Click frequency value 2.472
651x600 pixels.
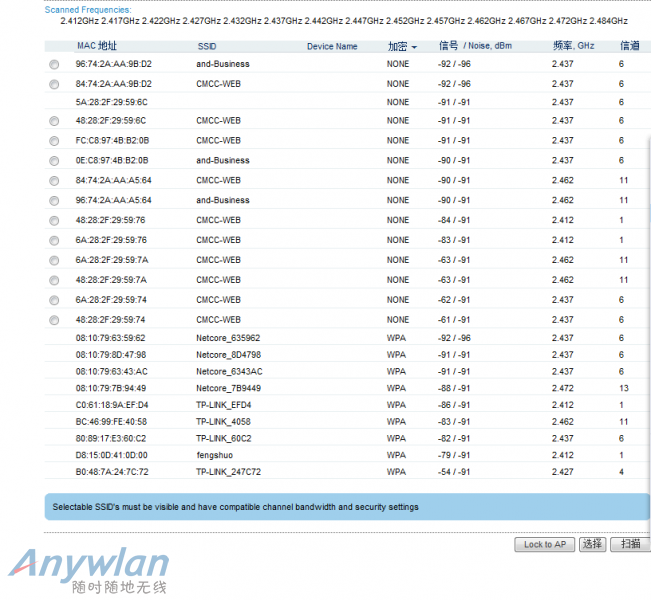tap(563, 388)
